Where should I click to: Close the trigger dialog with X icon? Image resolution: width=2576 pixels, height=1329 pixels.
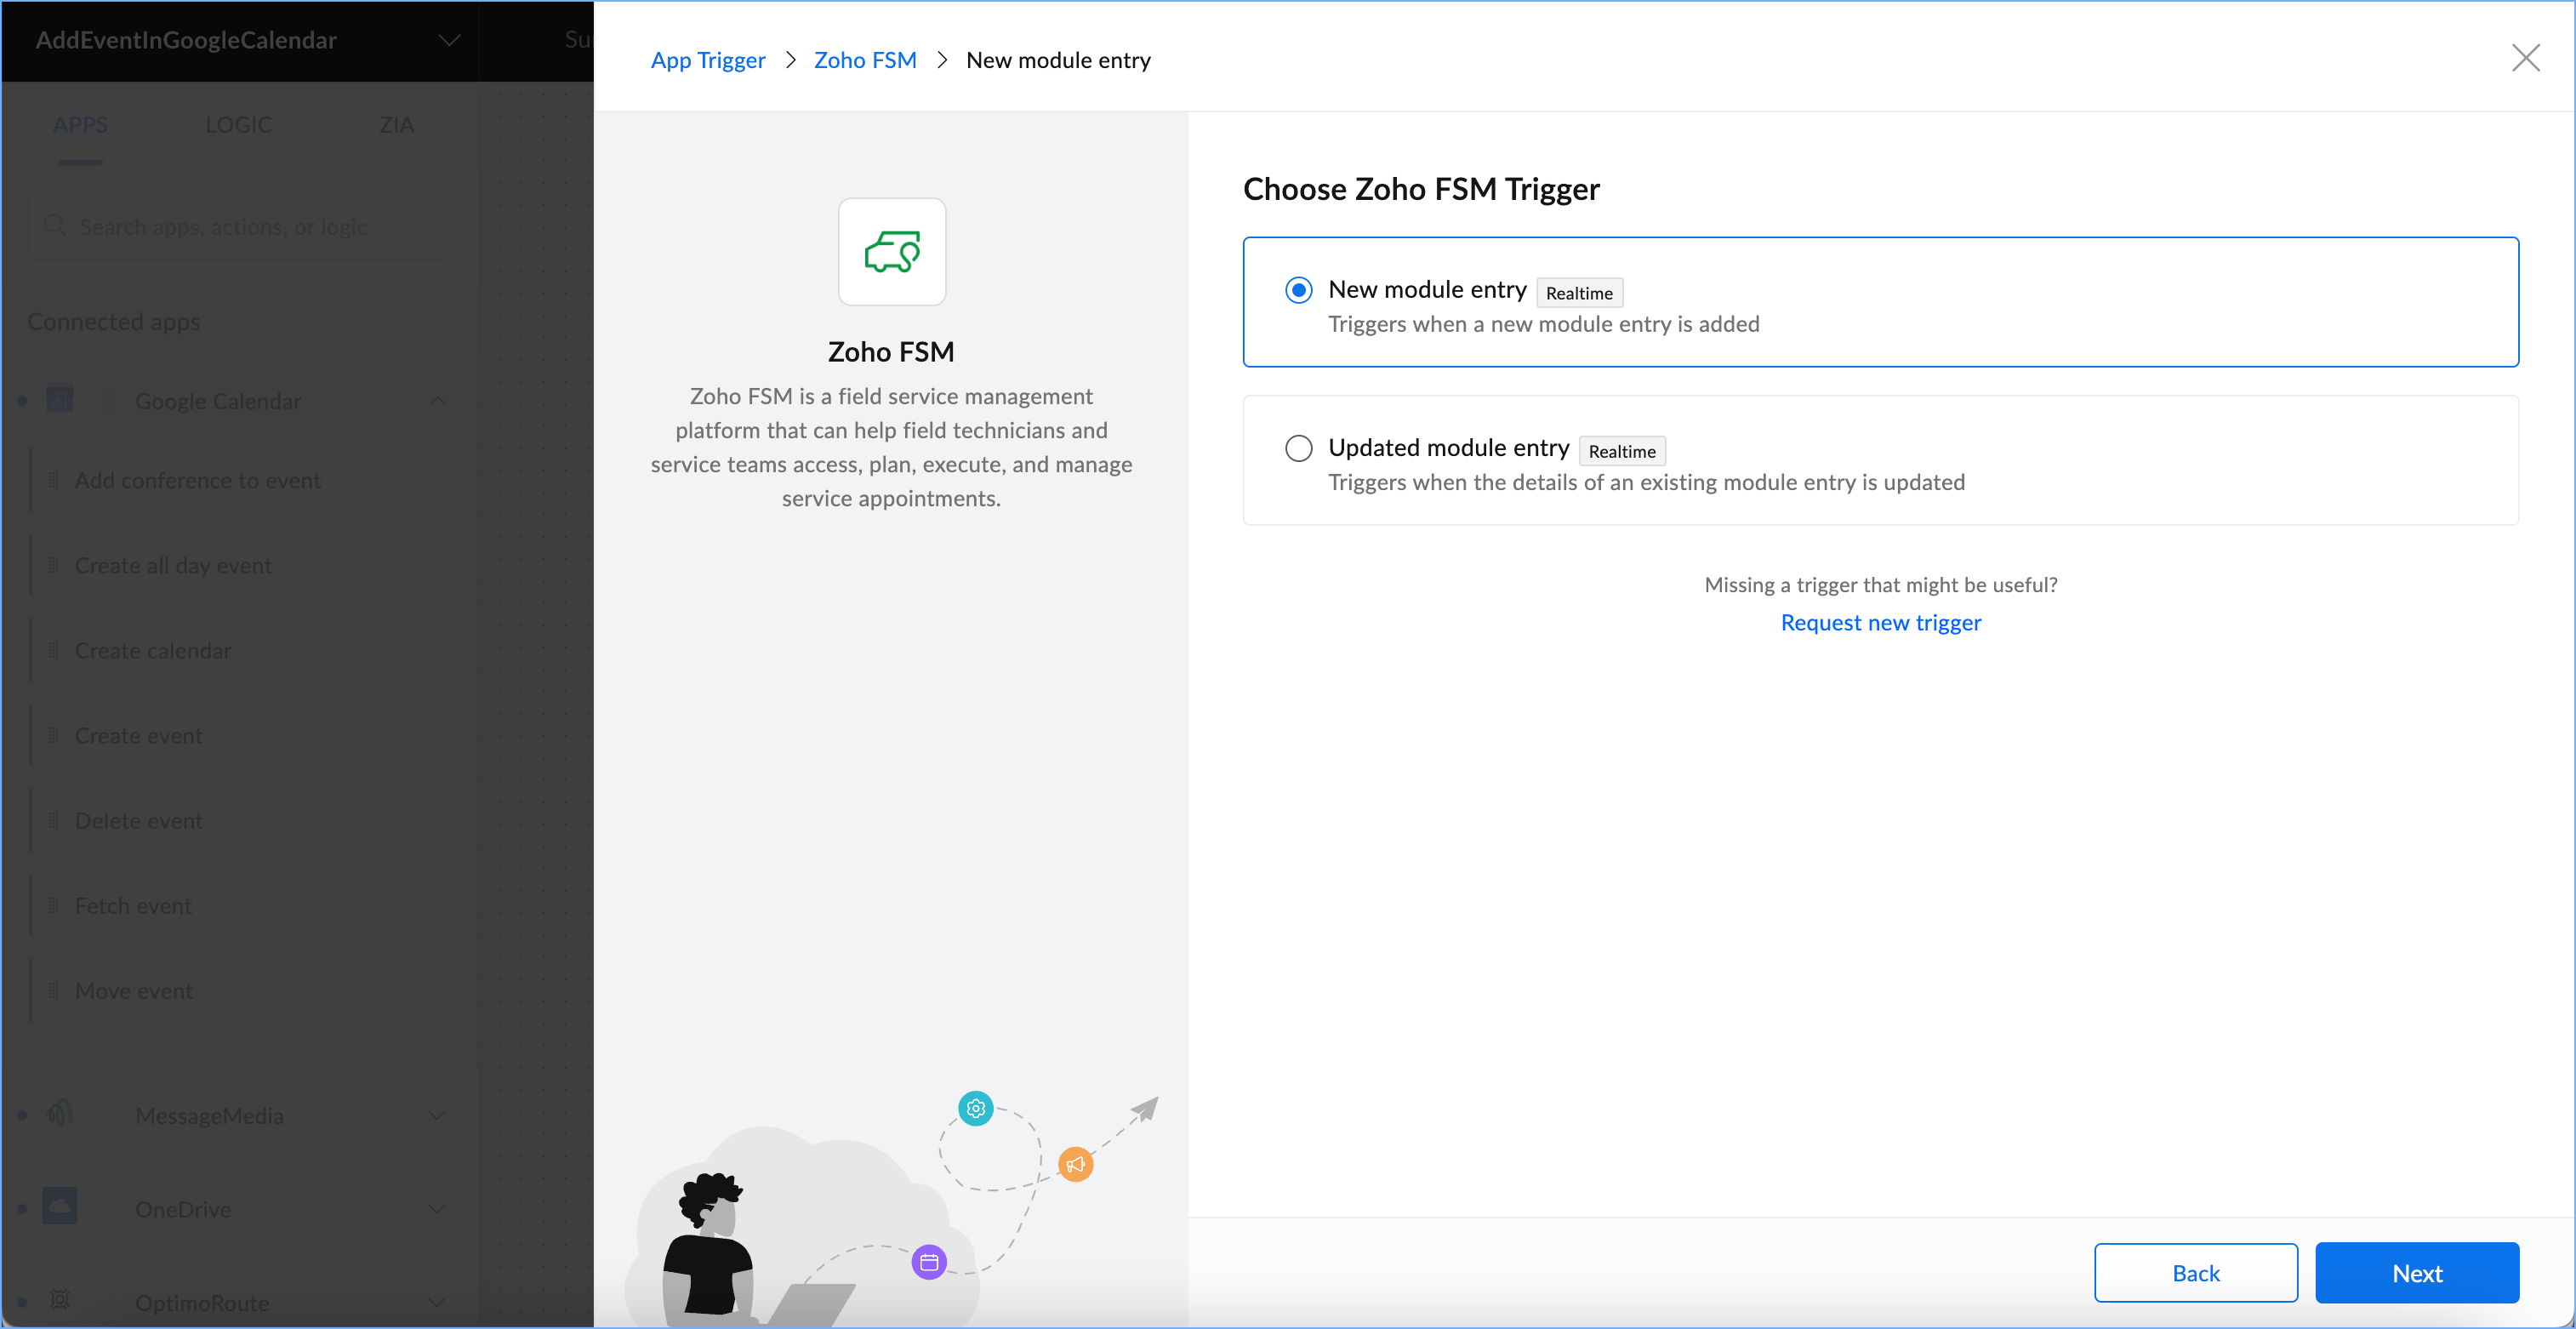(2525, 59)
